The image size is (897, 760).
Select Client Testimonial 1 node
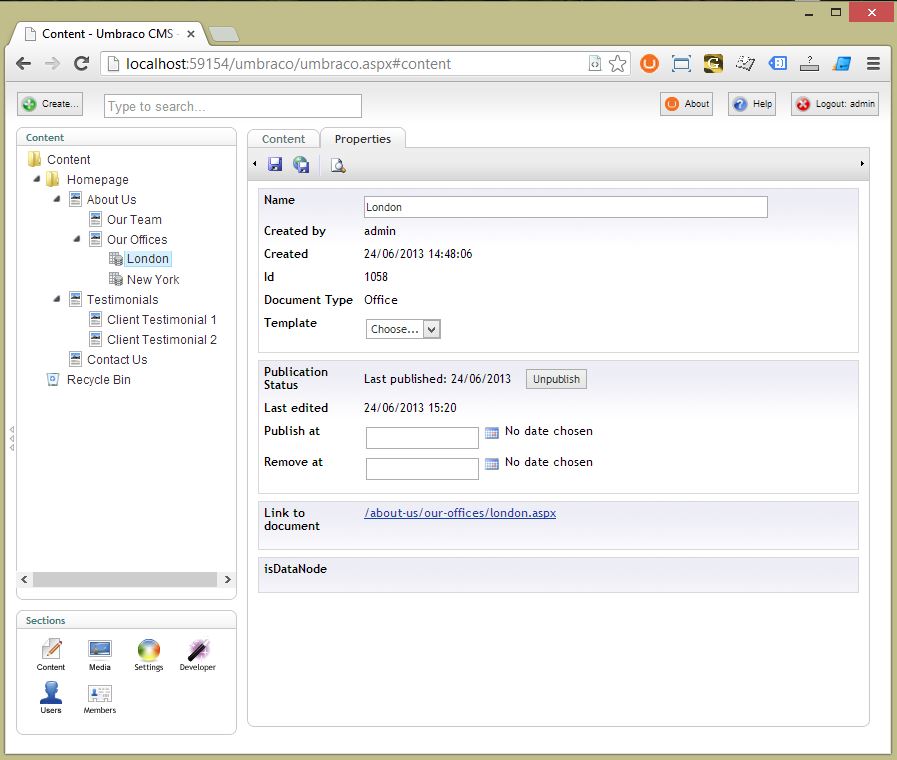[162, 320]
